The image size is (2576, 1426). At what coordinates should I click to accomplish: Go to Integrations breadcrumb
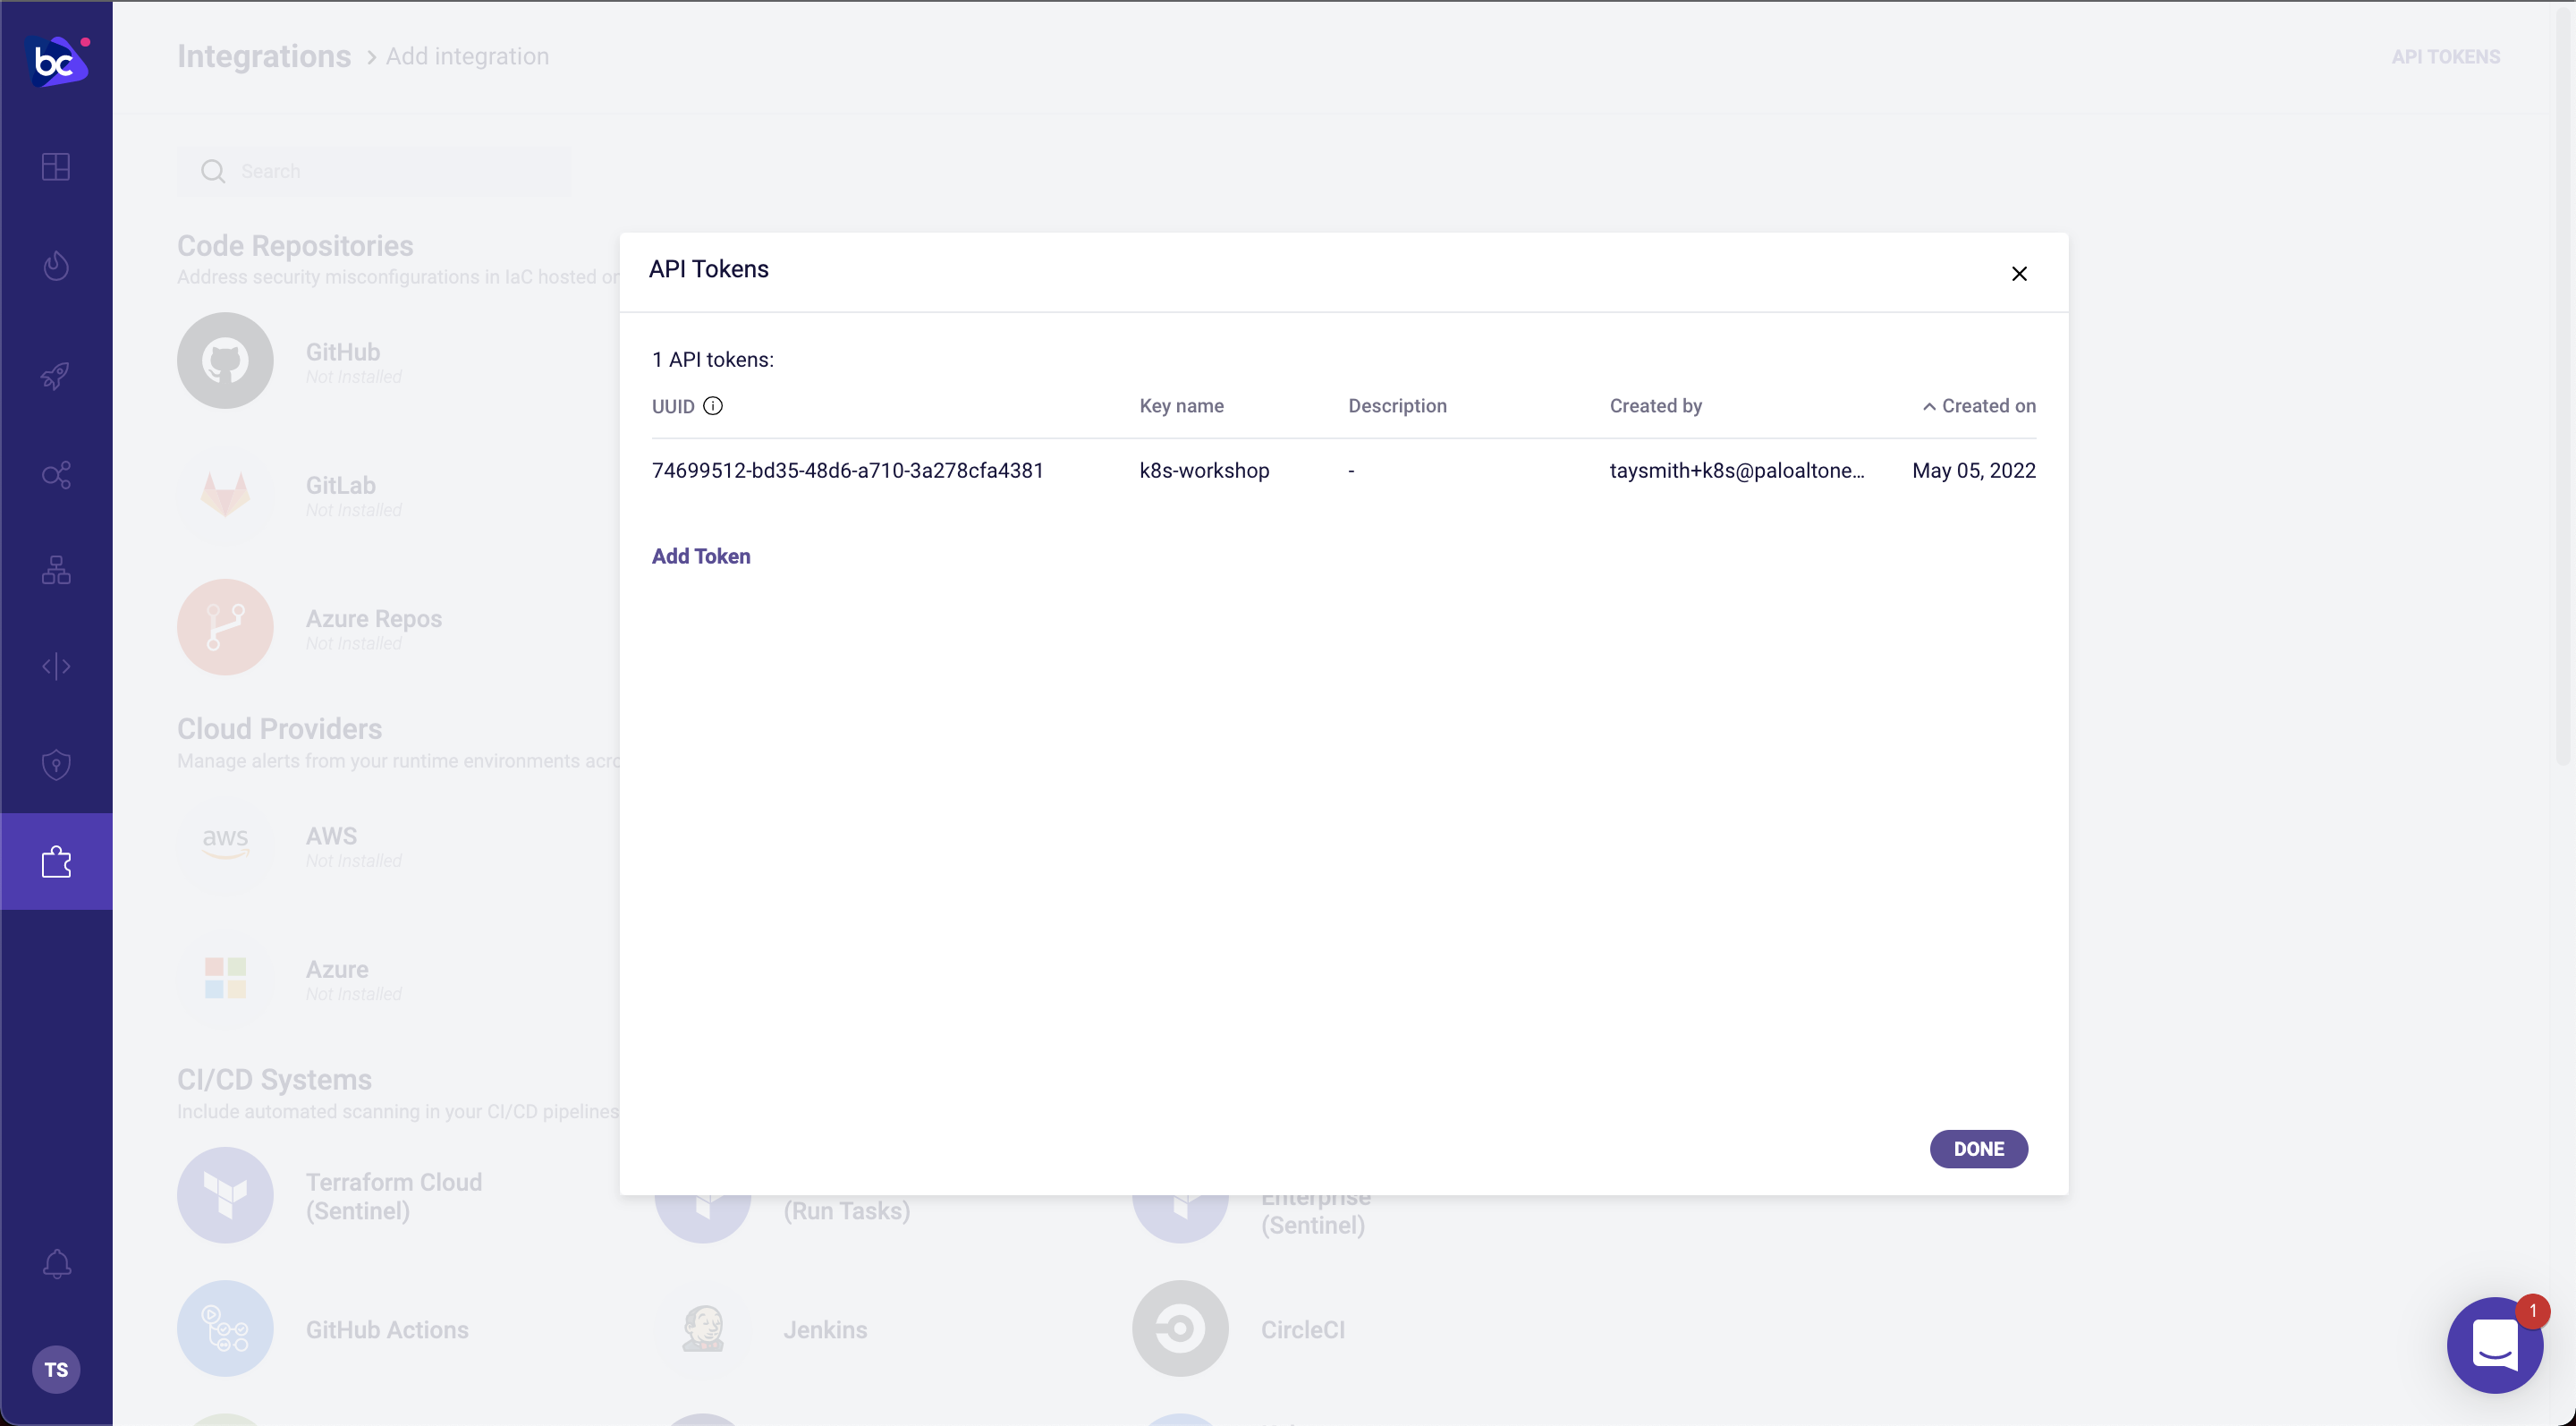(x=264, y=57)
